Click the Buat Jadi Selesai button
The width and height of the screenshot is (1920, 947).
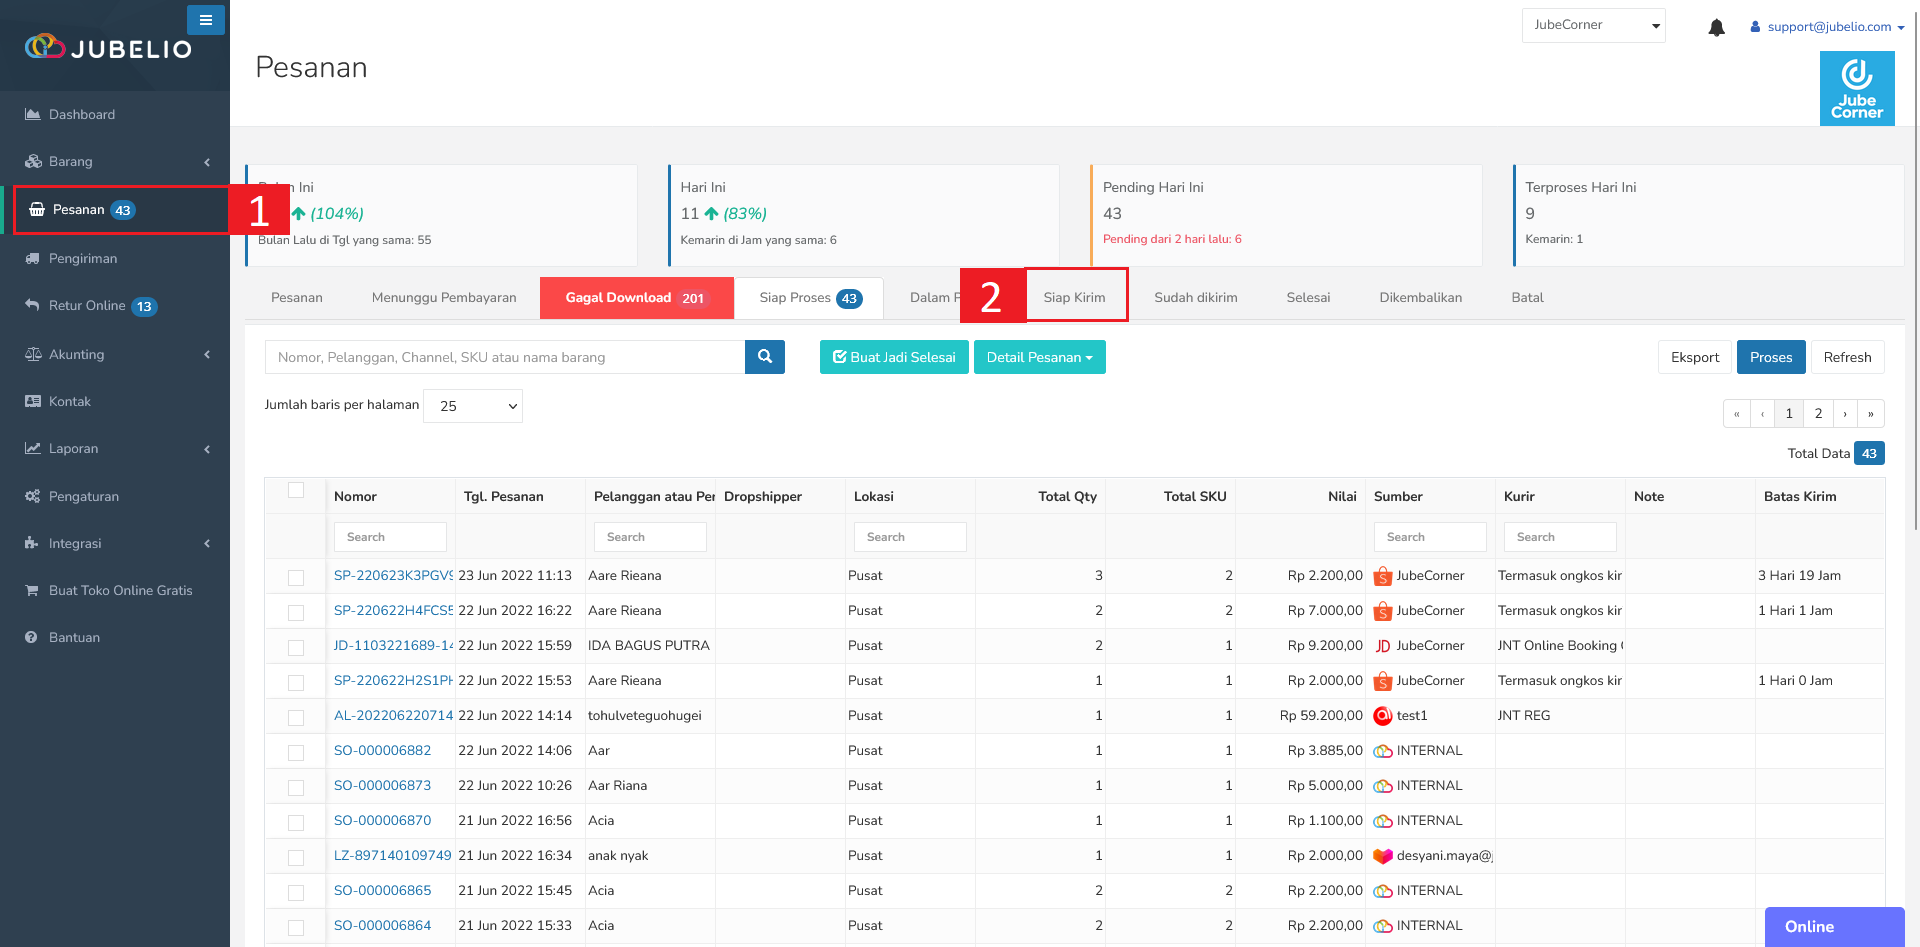[894, 357]
